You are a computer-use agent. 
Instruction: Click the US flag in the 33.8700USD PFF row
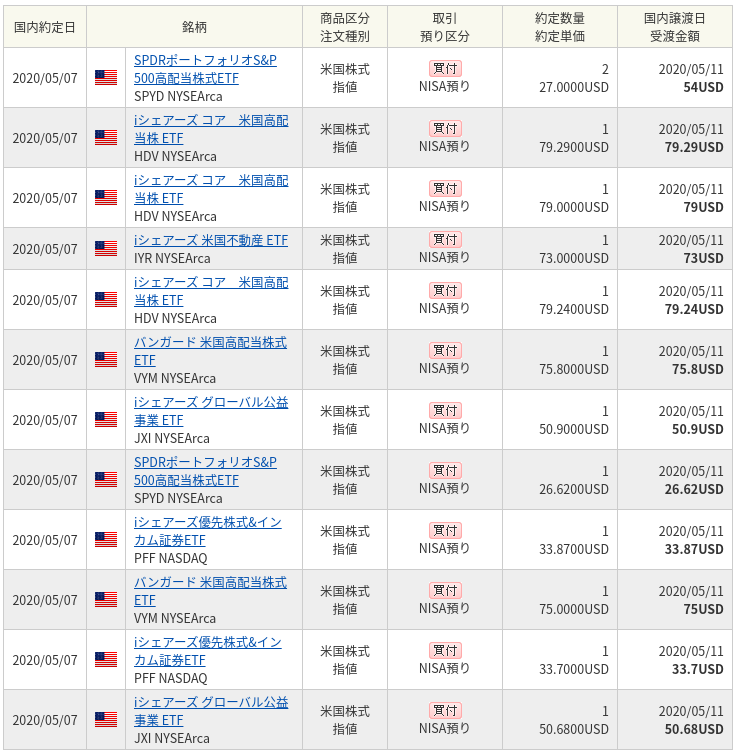[x=106, y=540]
